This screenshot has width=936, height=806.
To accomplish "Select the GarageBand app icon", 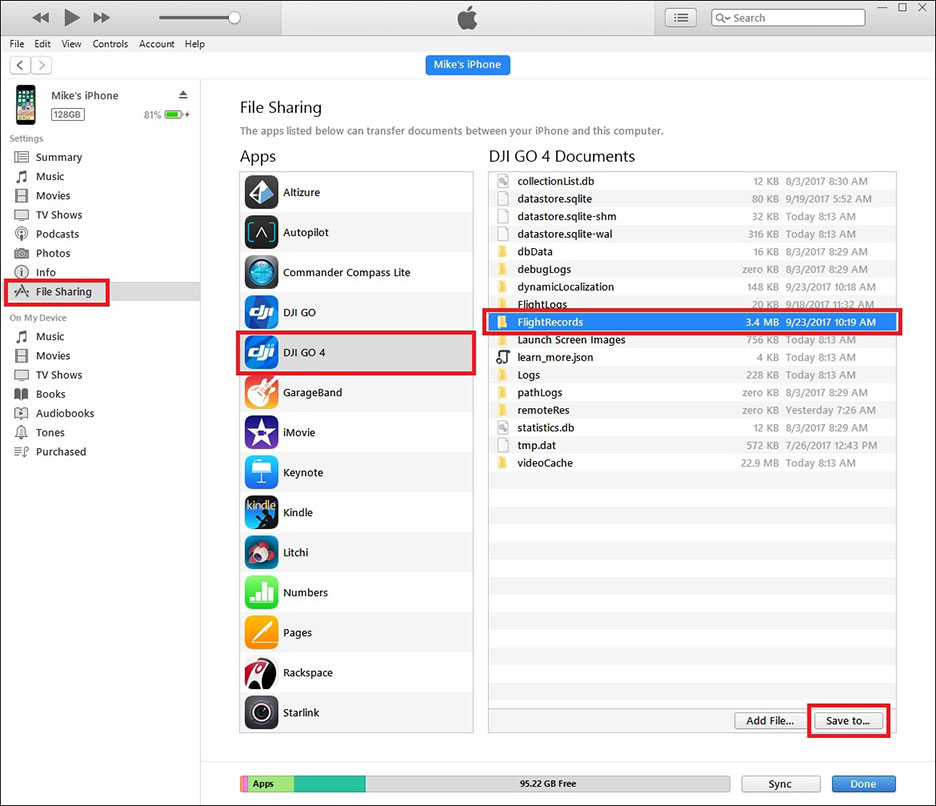I will (261, 392).
